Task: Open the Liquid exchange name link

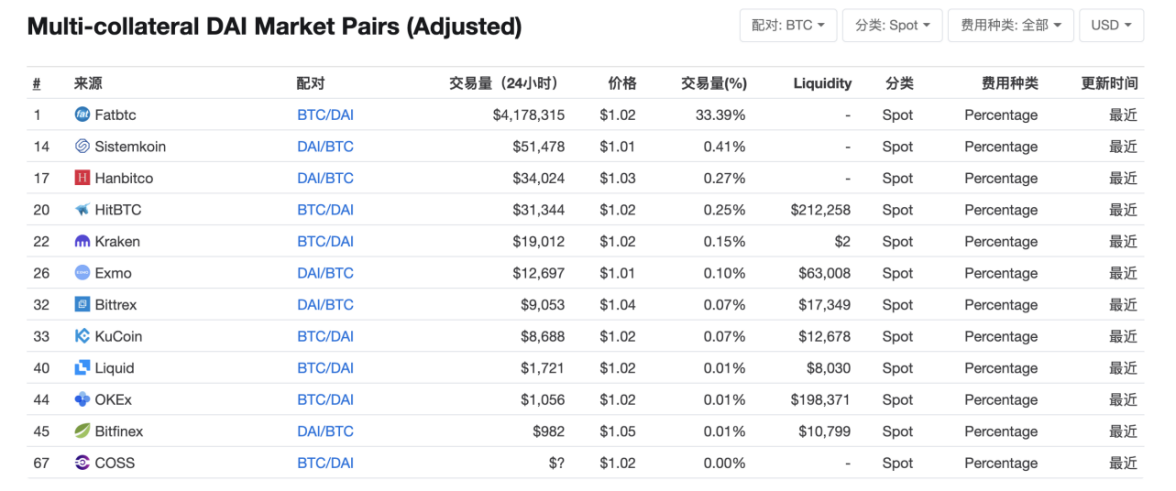Action: tap(115, 368)
